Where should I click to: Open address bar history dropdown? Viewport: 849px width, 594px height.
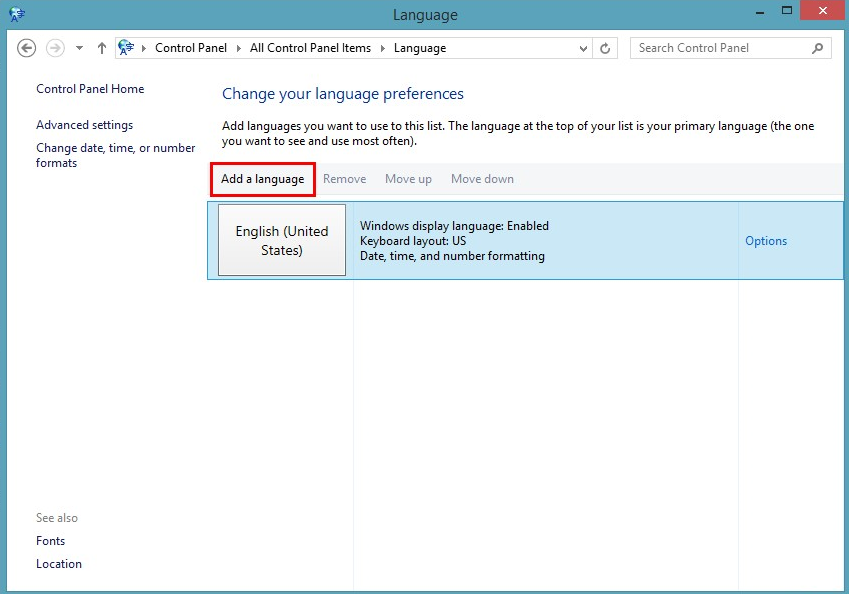click(x=583, y=48)
